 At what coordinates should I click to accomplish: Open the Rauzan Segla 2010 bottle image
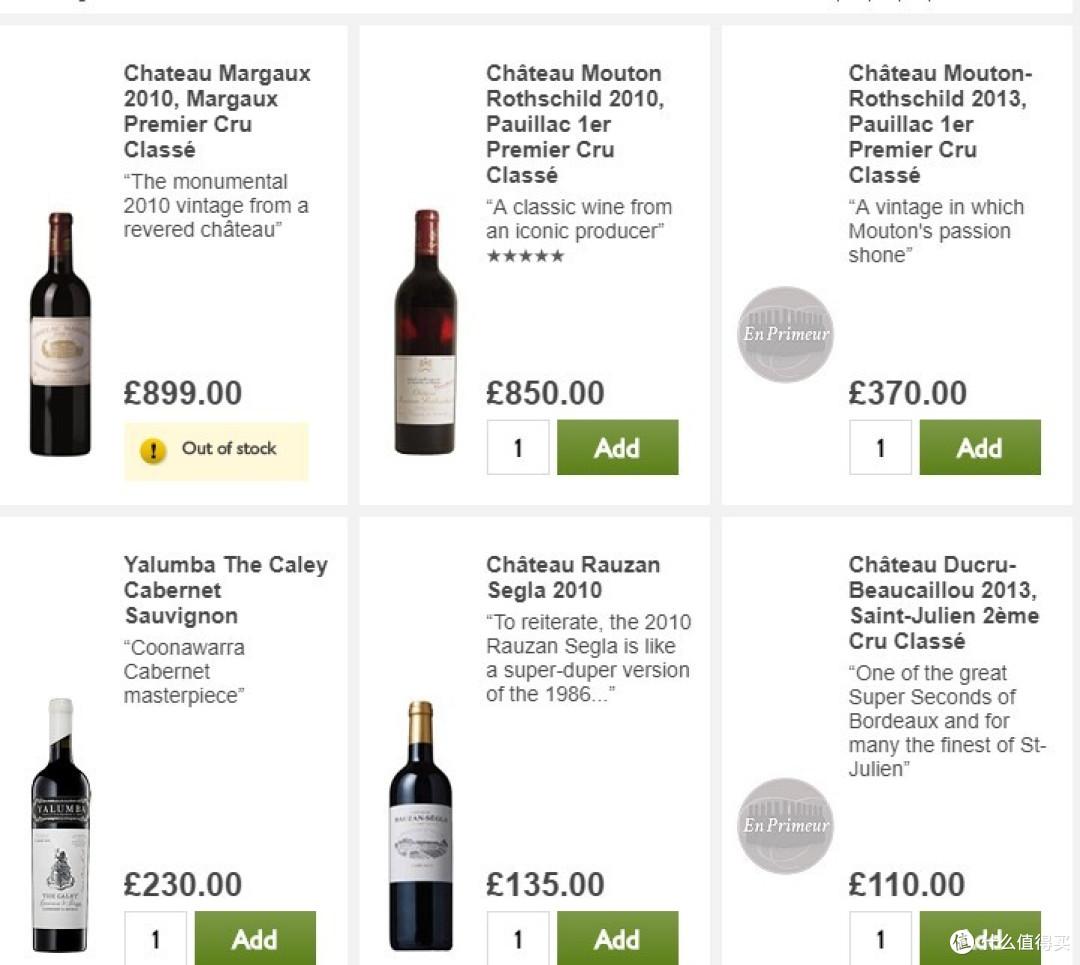[421, 825]
